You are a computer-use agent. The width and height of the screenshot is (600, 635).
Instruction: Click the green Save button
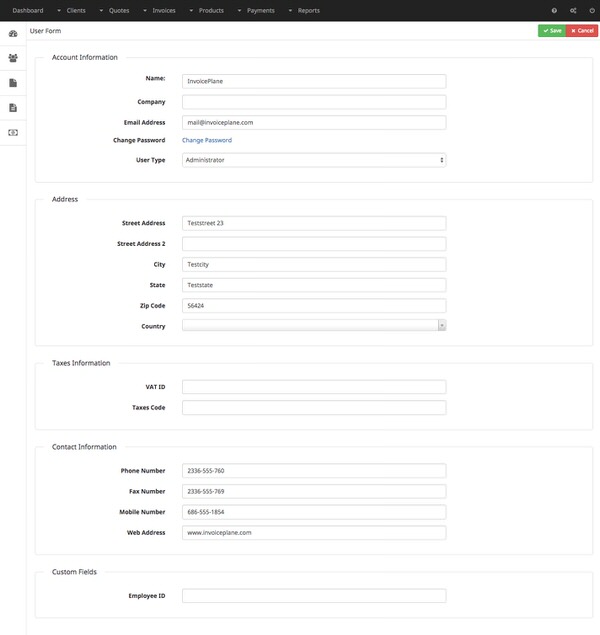[x=552, y=31]
